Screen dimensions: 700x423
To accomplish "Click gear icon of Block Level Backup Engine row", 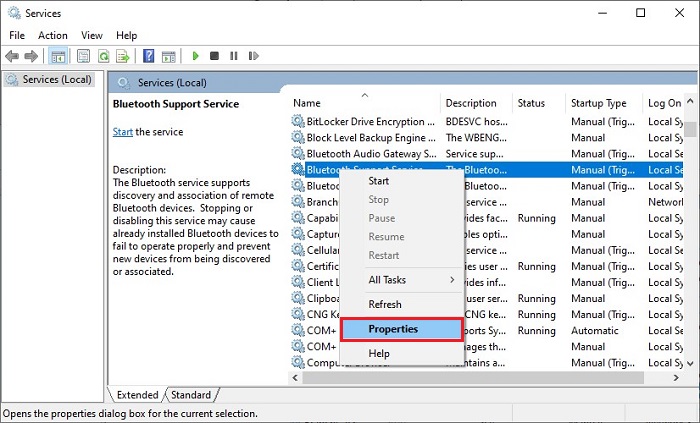I will [x=298, y=137].
